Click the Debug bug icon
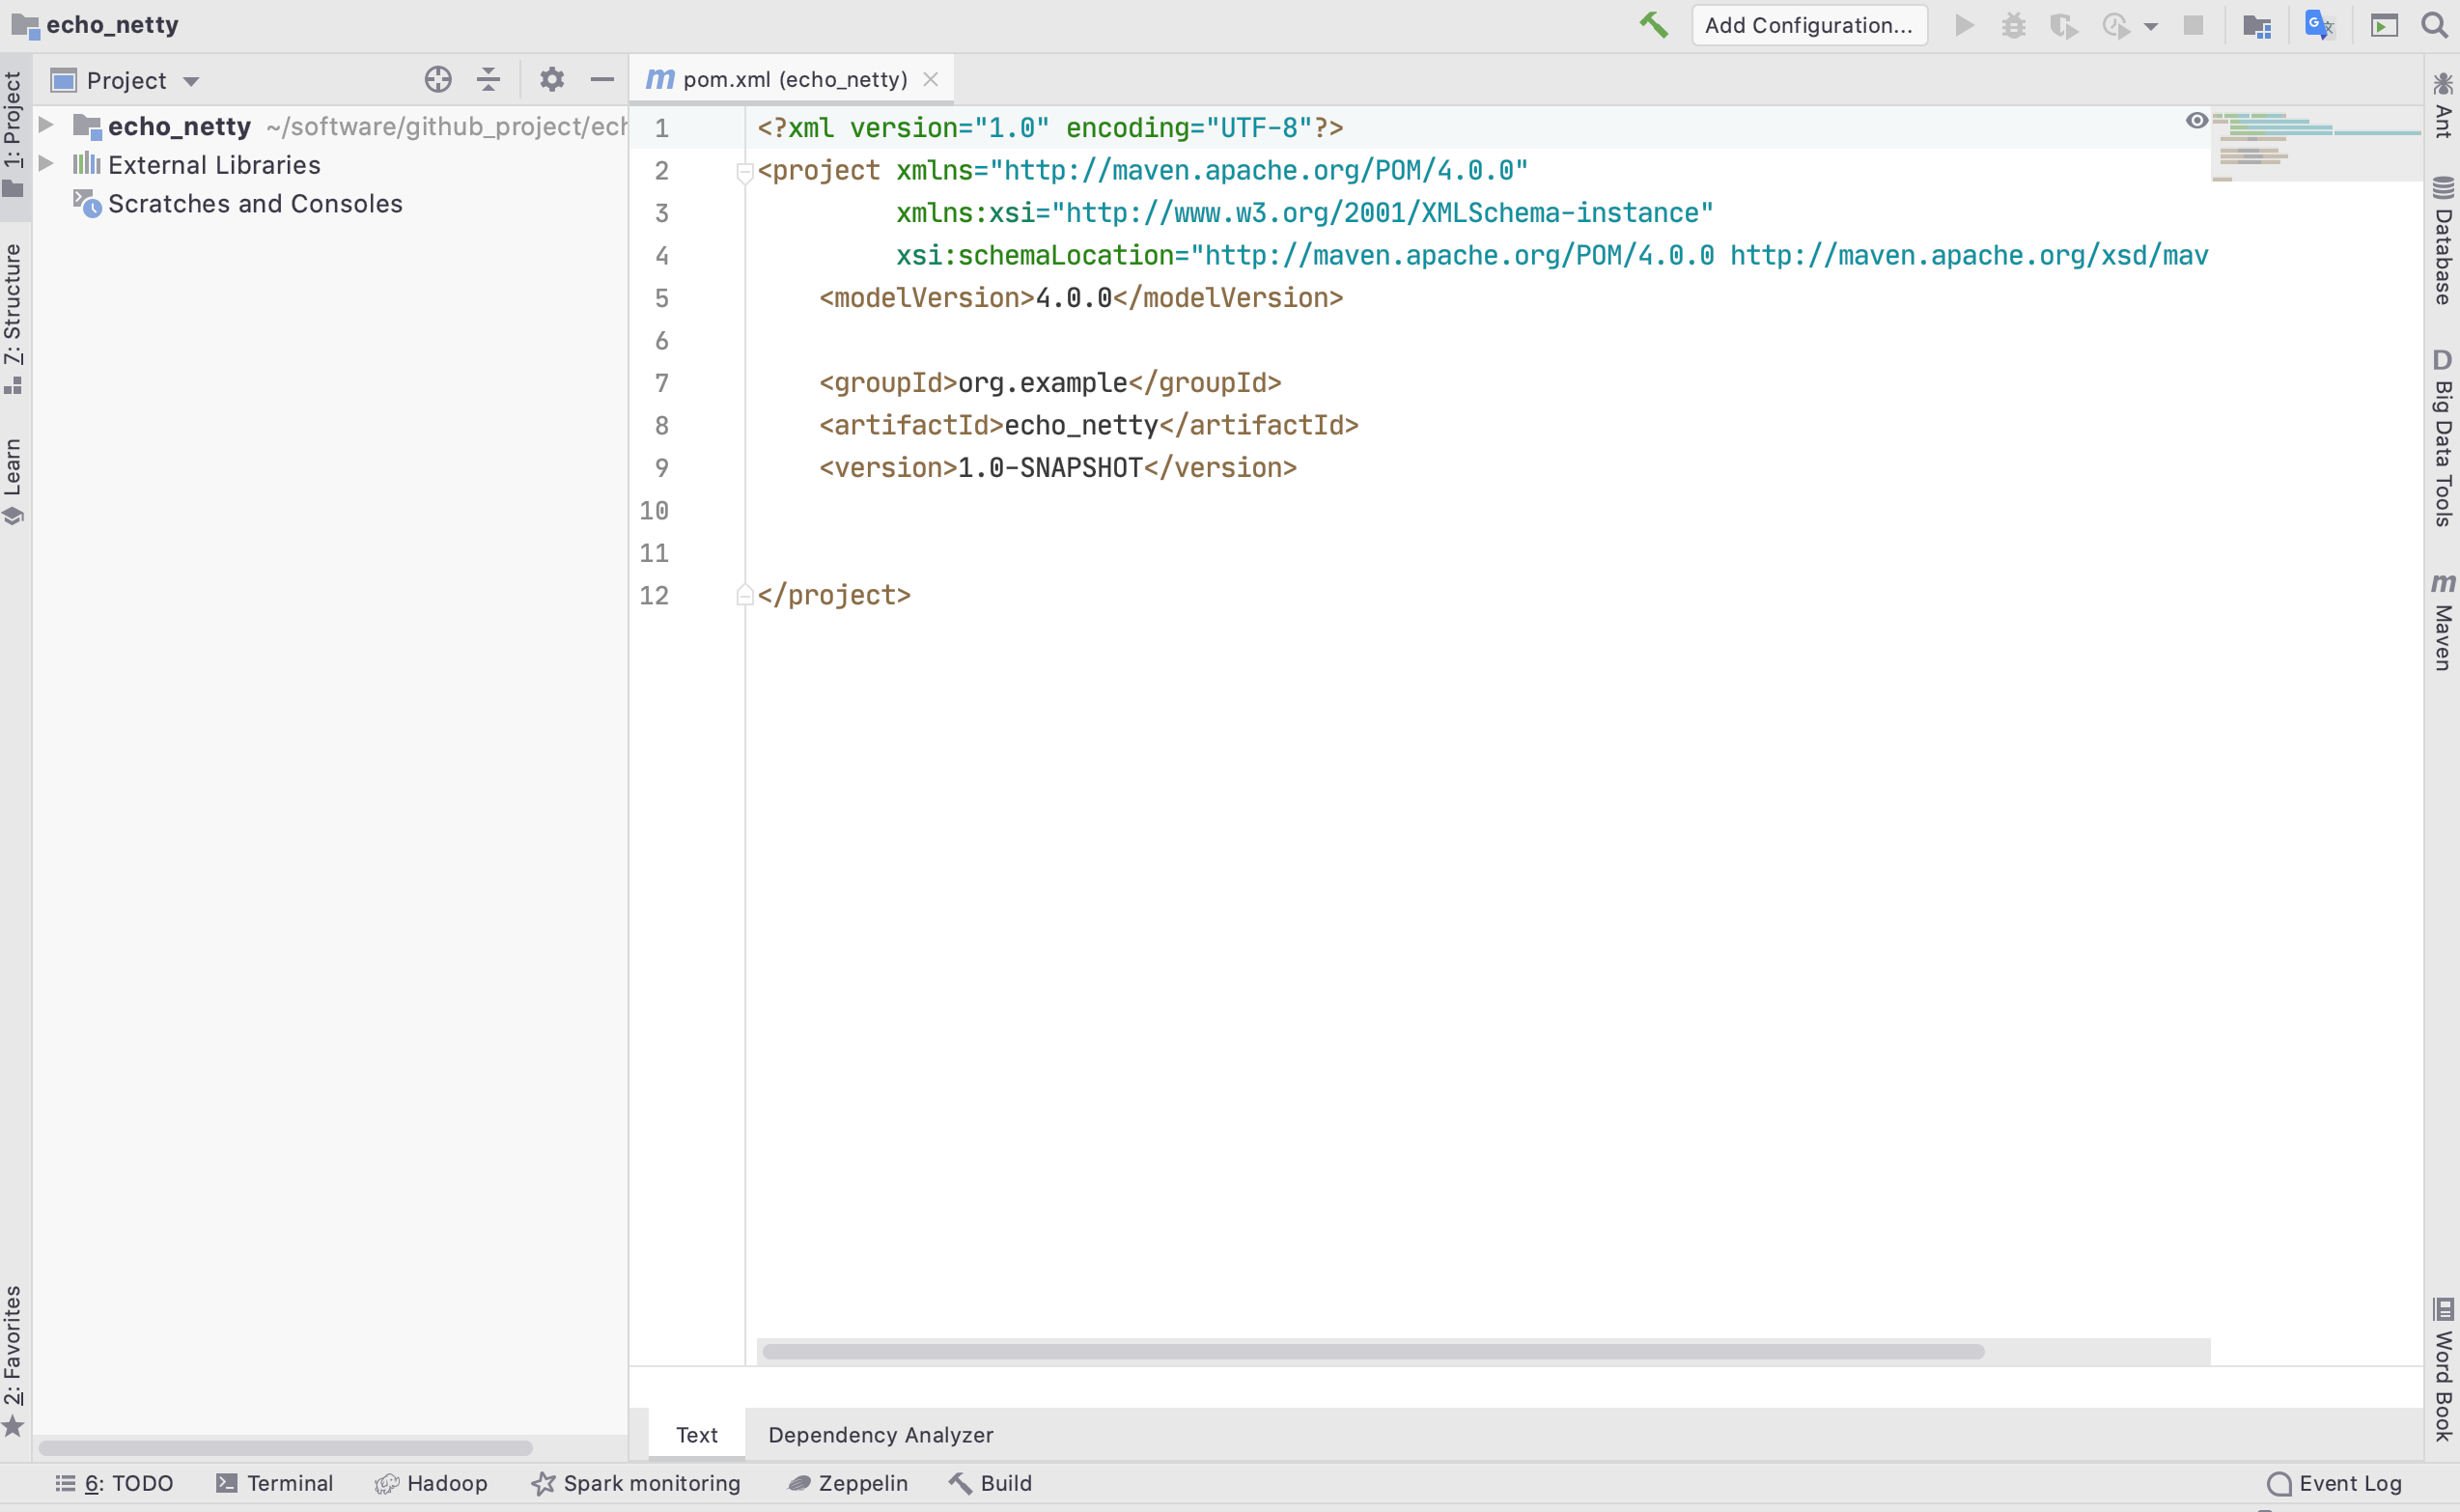The height and width of the screenshot is (1512, 2460). [x=2014, y=25]
